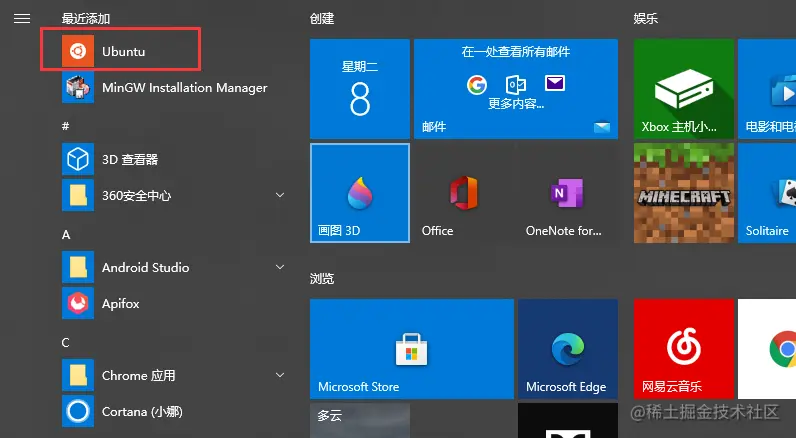796x438 pixels.
Task: Launch Microsoft Edge tile
Action: pos(568,349)
